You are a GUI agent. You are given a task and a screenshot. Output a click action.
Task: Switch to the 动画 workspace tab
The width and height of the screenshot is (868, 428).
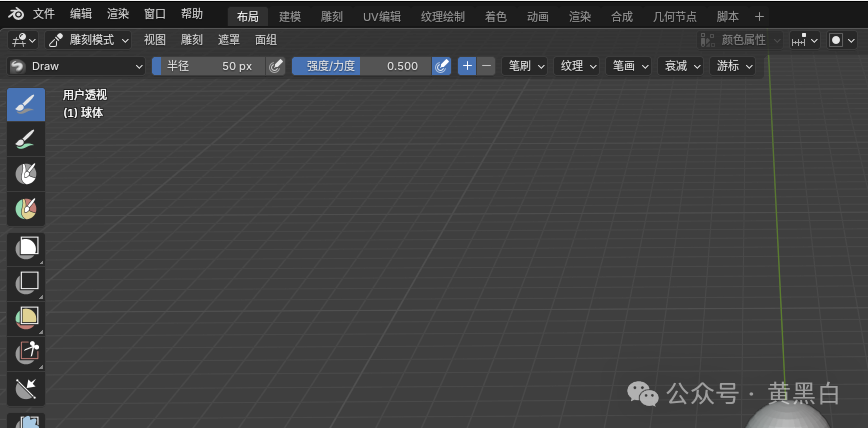[538, 17]
